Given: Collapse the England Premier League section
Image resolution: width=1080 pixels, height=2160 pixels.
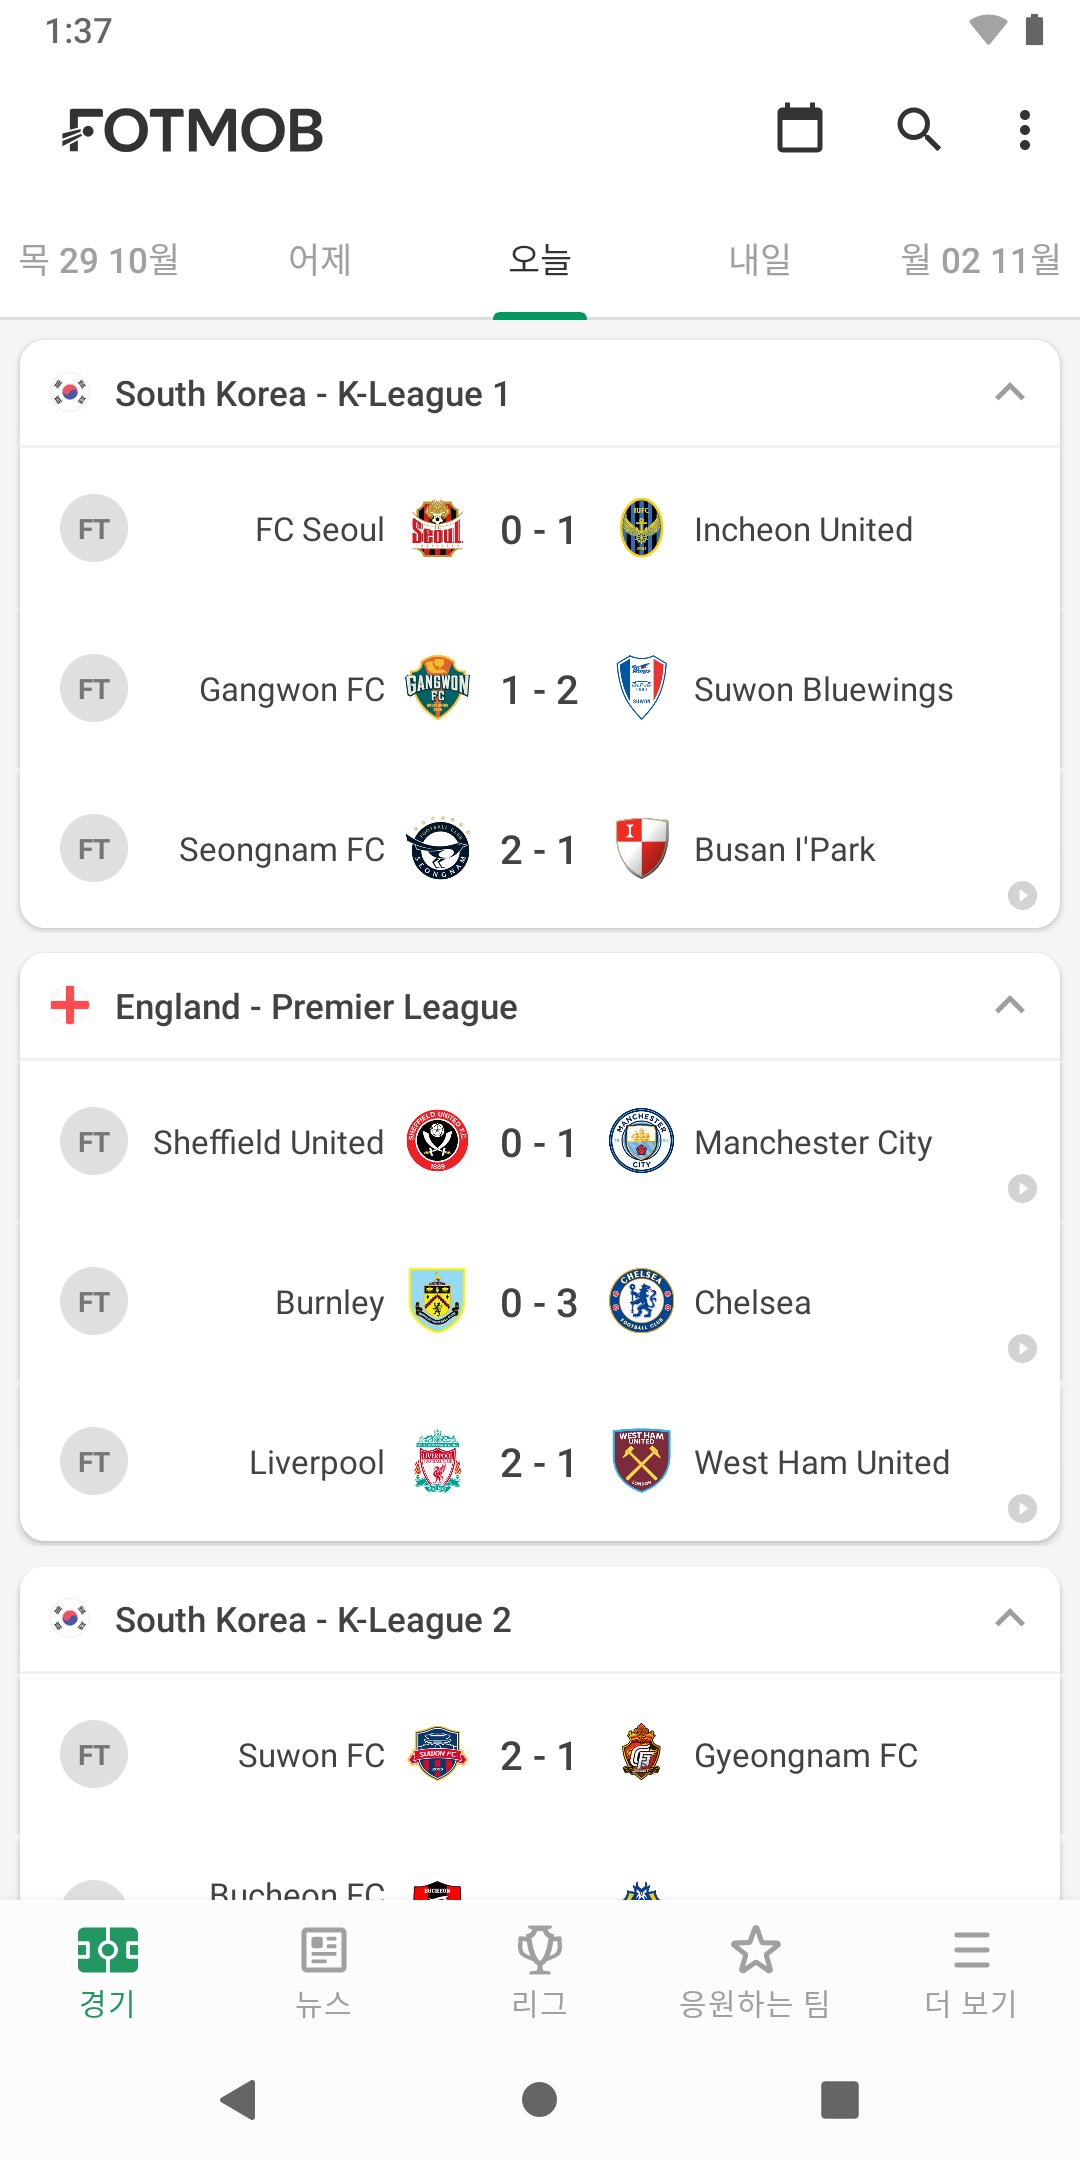Looking at the screenshot, I should click(1010, 1005).
